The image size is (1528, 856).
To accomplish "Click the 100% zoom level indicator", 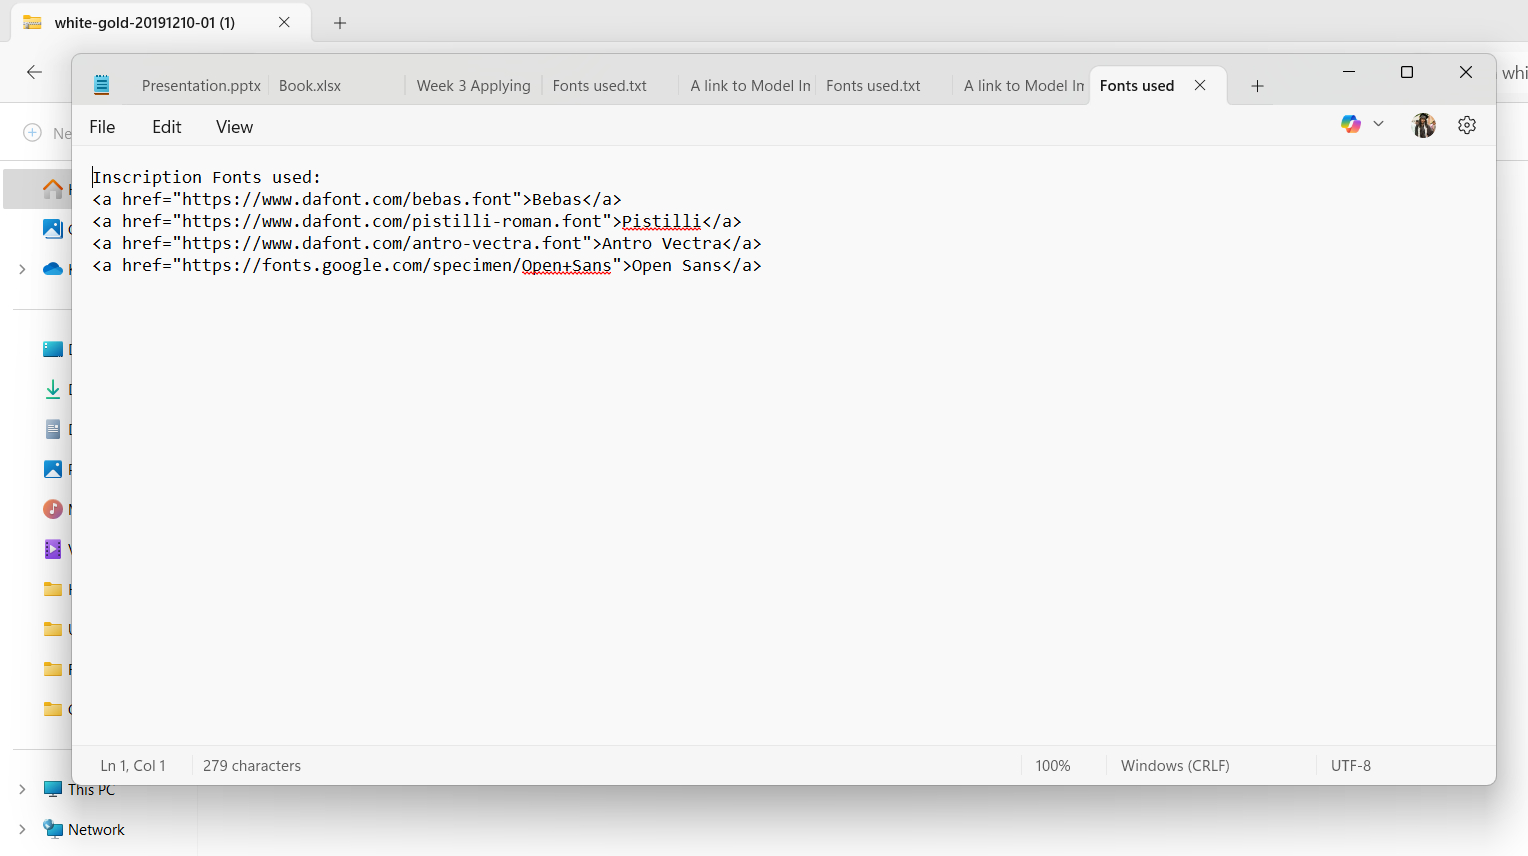I will click(1052, 766).
